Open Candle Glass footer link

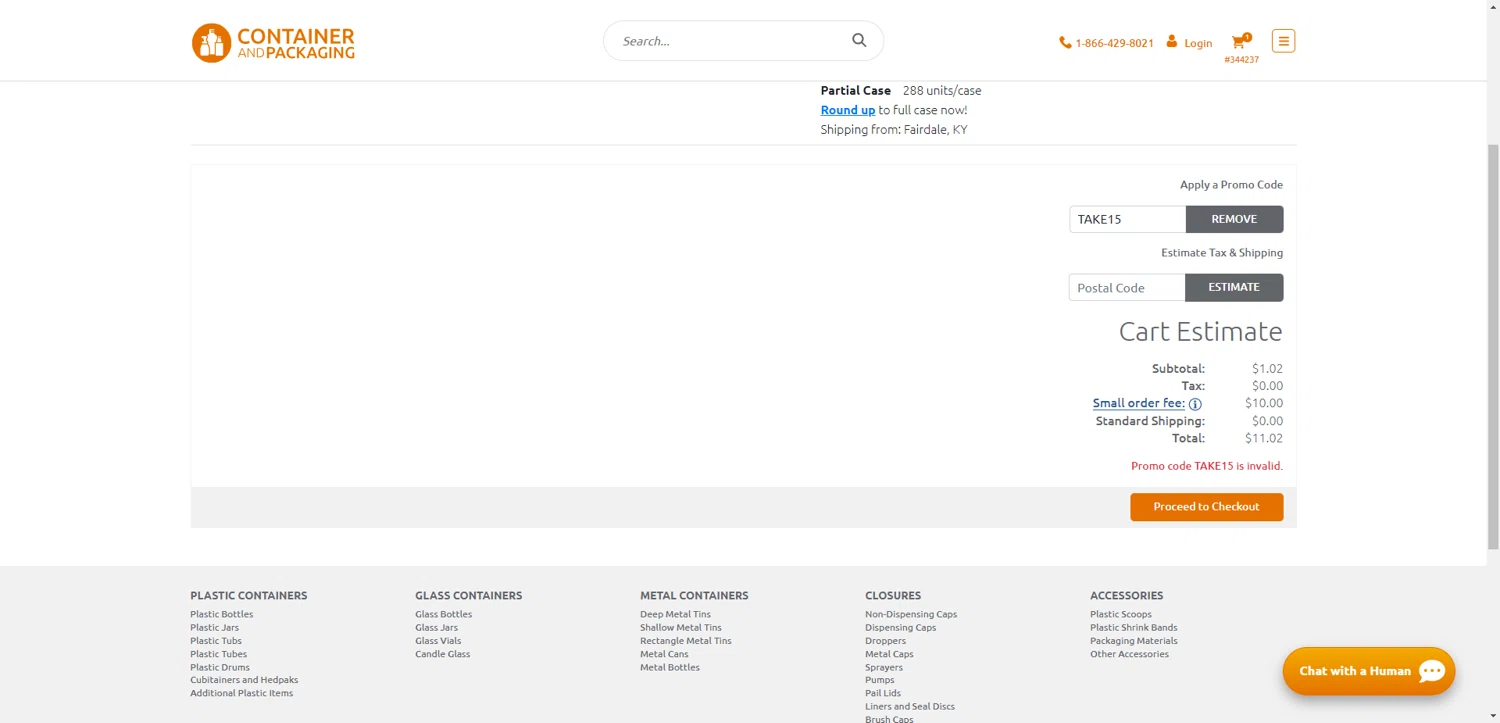point(443,654)
